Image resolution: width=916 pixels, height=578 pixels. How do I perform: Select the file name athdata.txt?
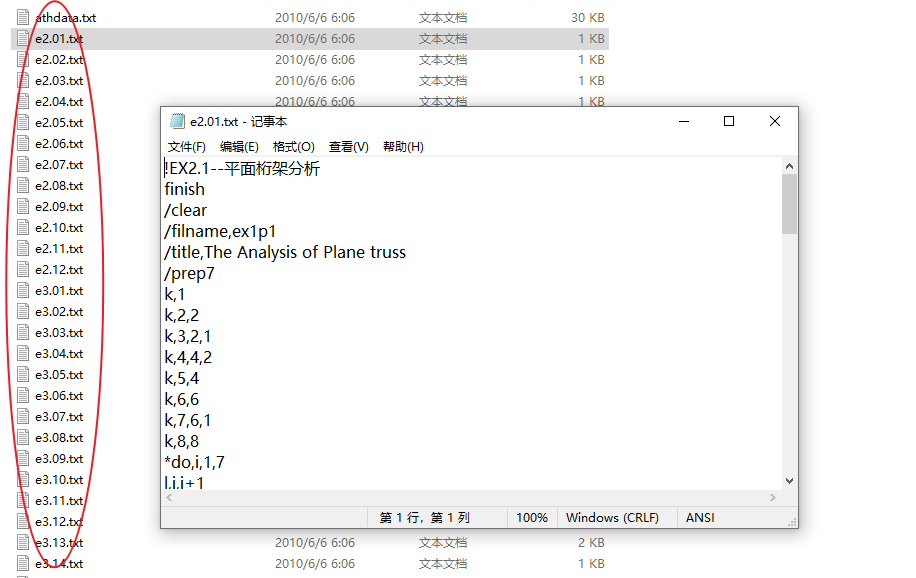click(x=65, y=18)
